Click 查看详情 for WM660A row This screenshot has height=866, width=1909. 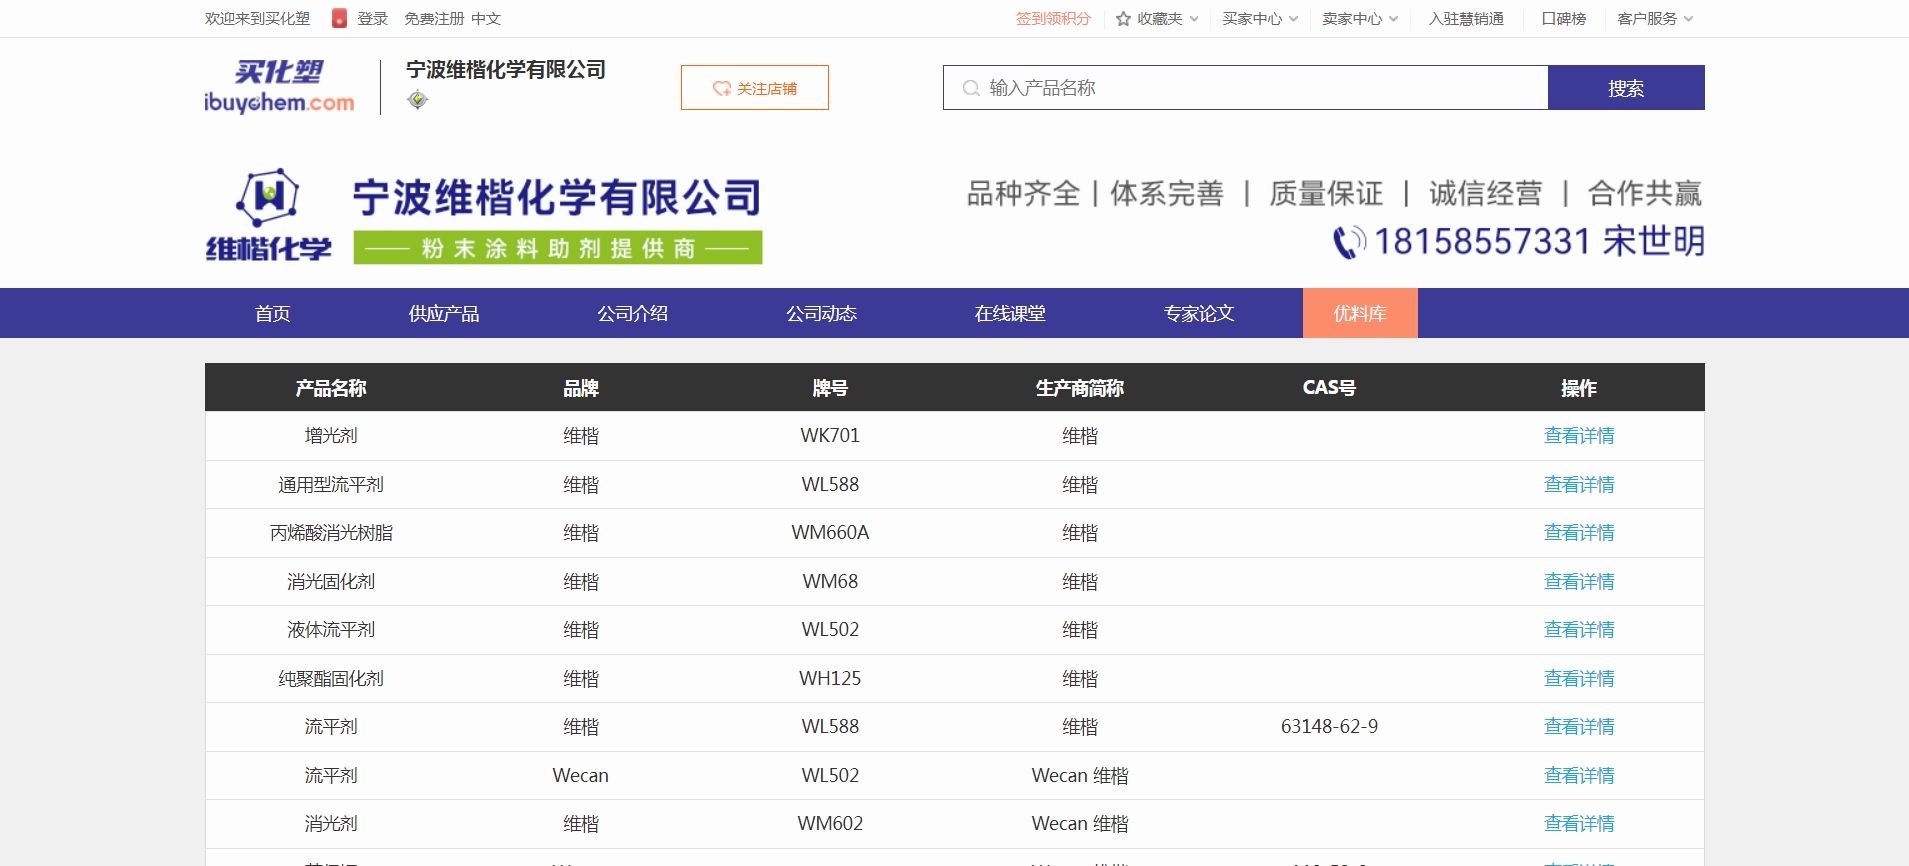click(x=1579, y=533)
